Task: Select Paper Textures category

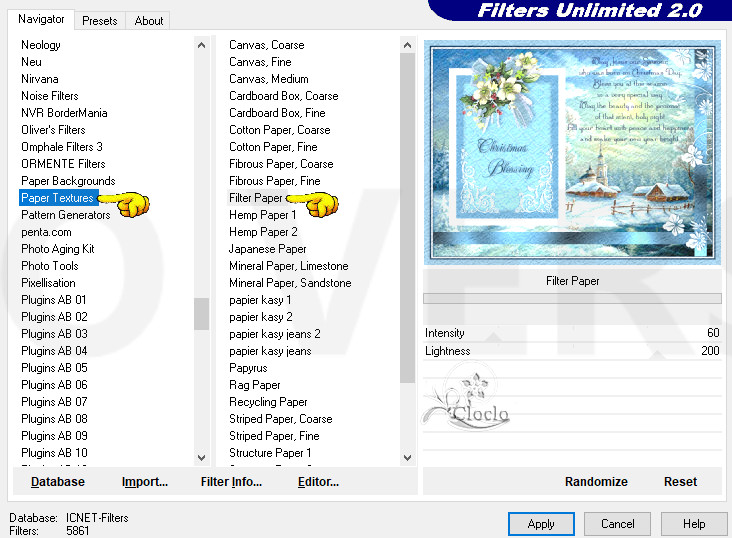Action: [57, 198]
